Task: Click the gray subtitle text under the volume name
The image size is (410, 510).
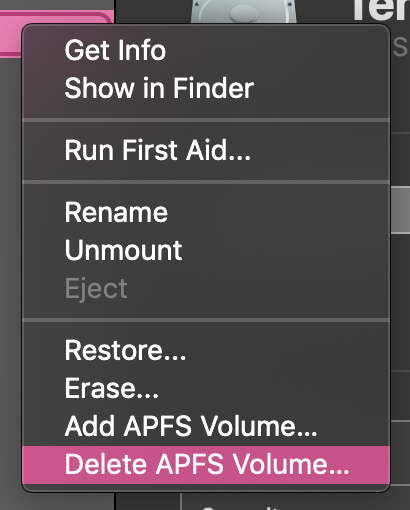Action: click(400, 47)
